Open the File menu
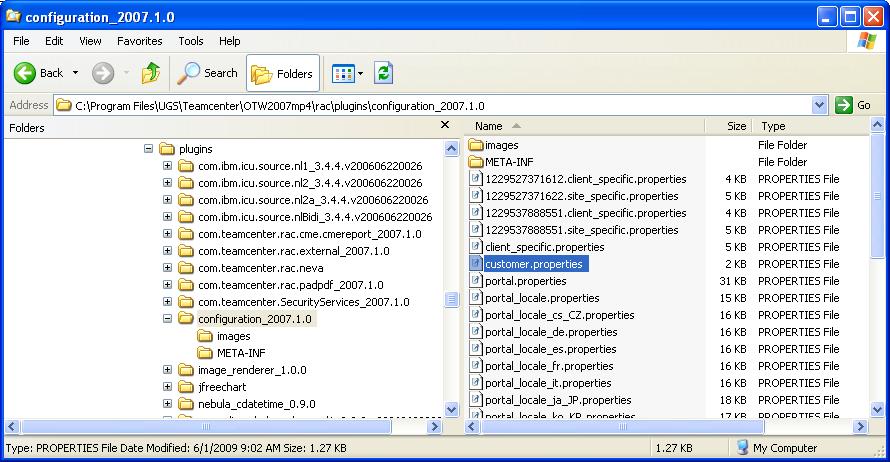The width and height of the screenshot is (890, 462). (21, 41)
